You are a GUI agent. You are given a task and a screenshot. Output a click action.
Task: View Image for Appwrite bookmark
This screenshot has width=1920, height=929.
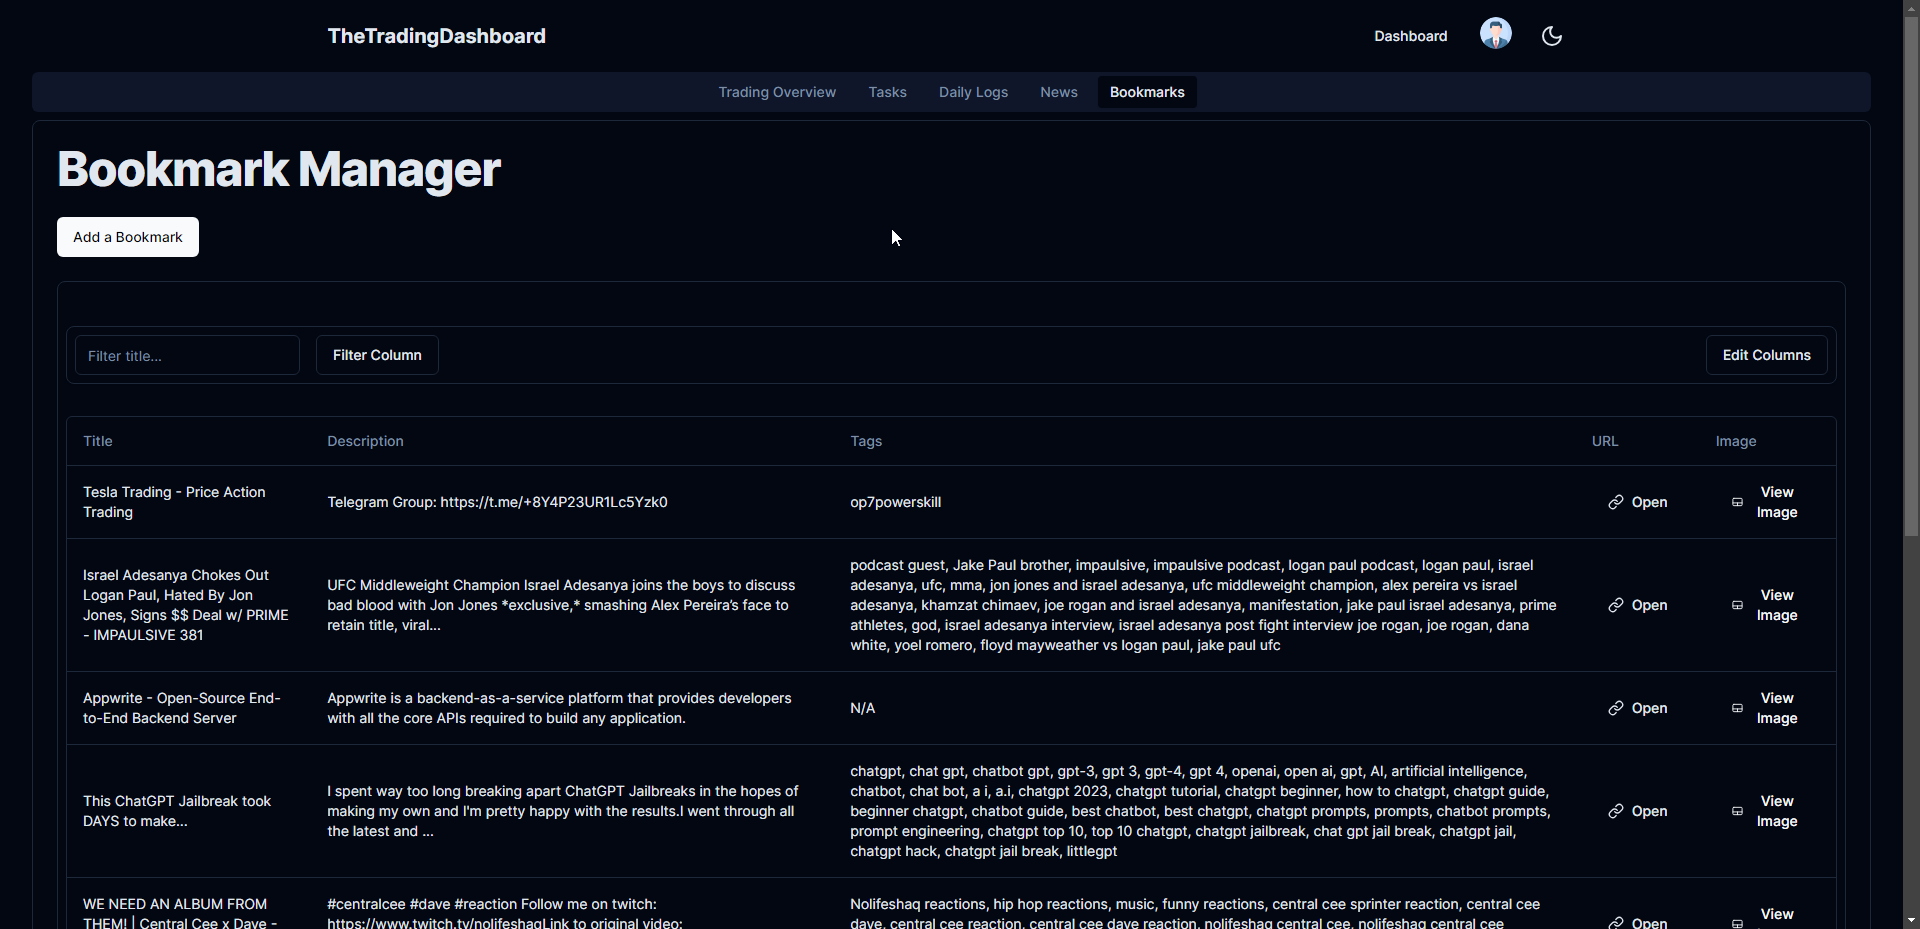click(1765, 708)
